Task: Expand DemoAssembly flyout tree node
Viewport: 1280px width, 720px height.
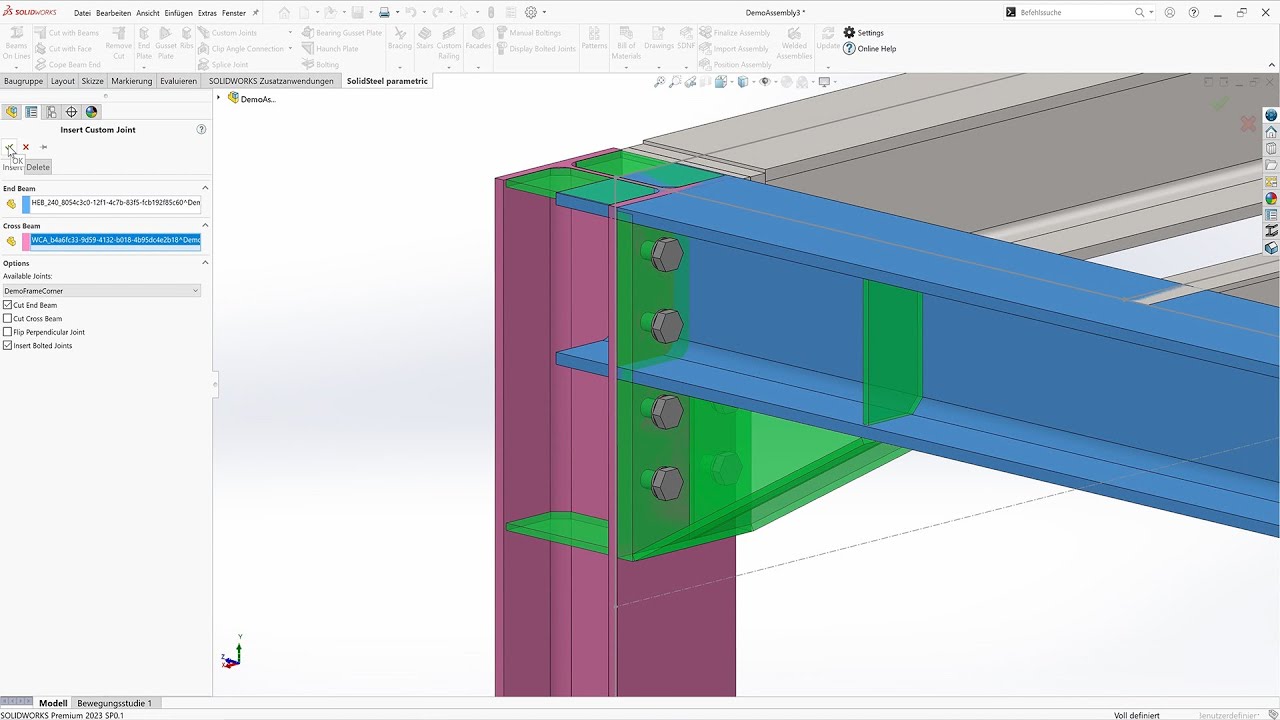Action: [x=219, y=98]
